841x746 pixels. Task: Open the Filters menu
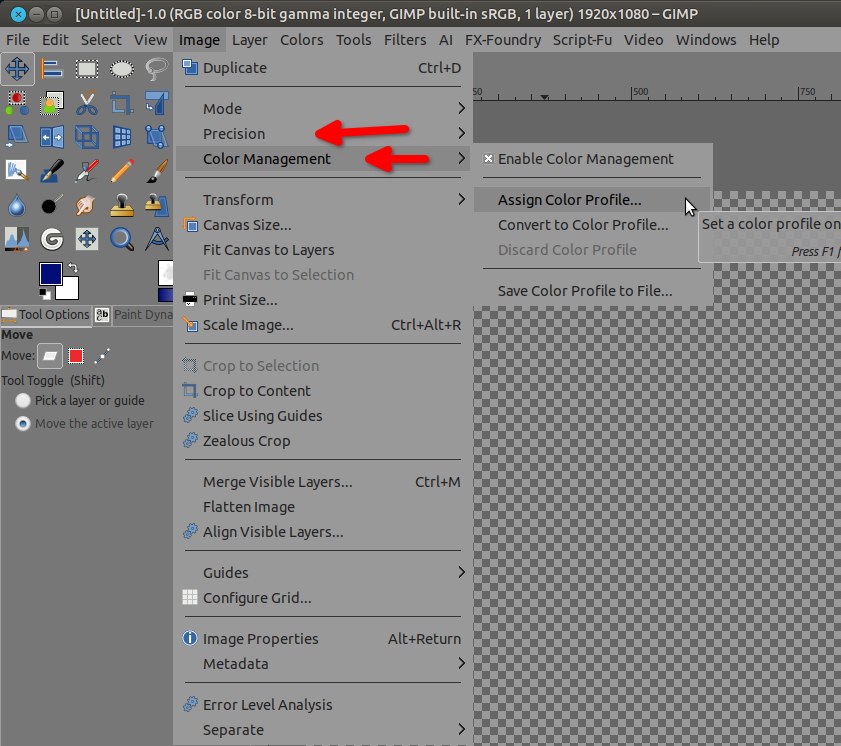point(405,40)
